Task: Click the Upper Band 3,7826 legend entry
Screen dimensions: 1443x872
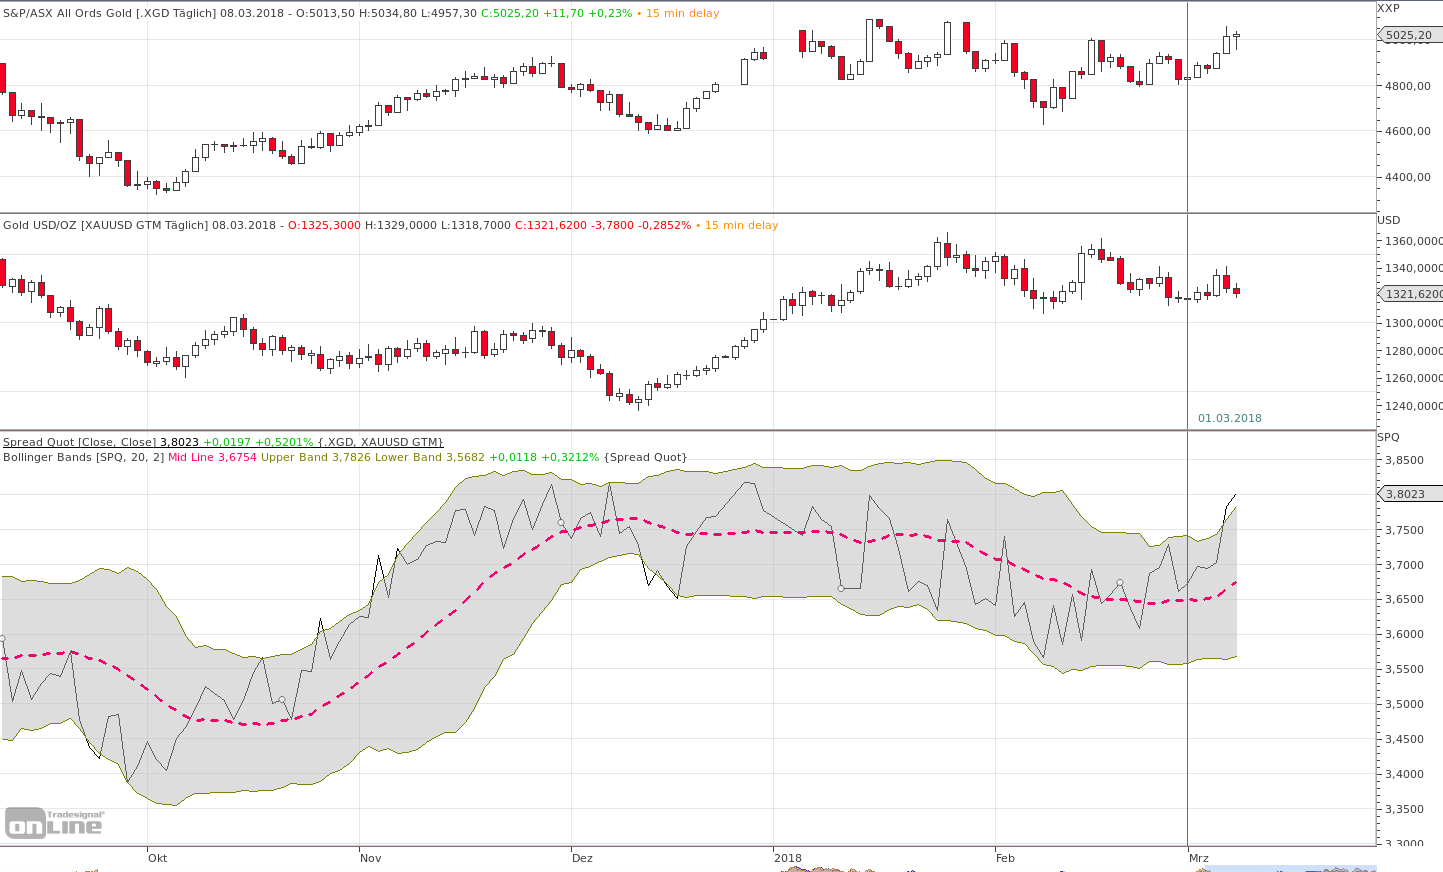Action: click(x=315, y=457)
